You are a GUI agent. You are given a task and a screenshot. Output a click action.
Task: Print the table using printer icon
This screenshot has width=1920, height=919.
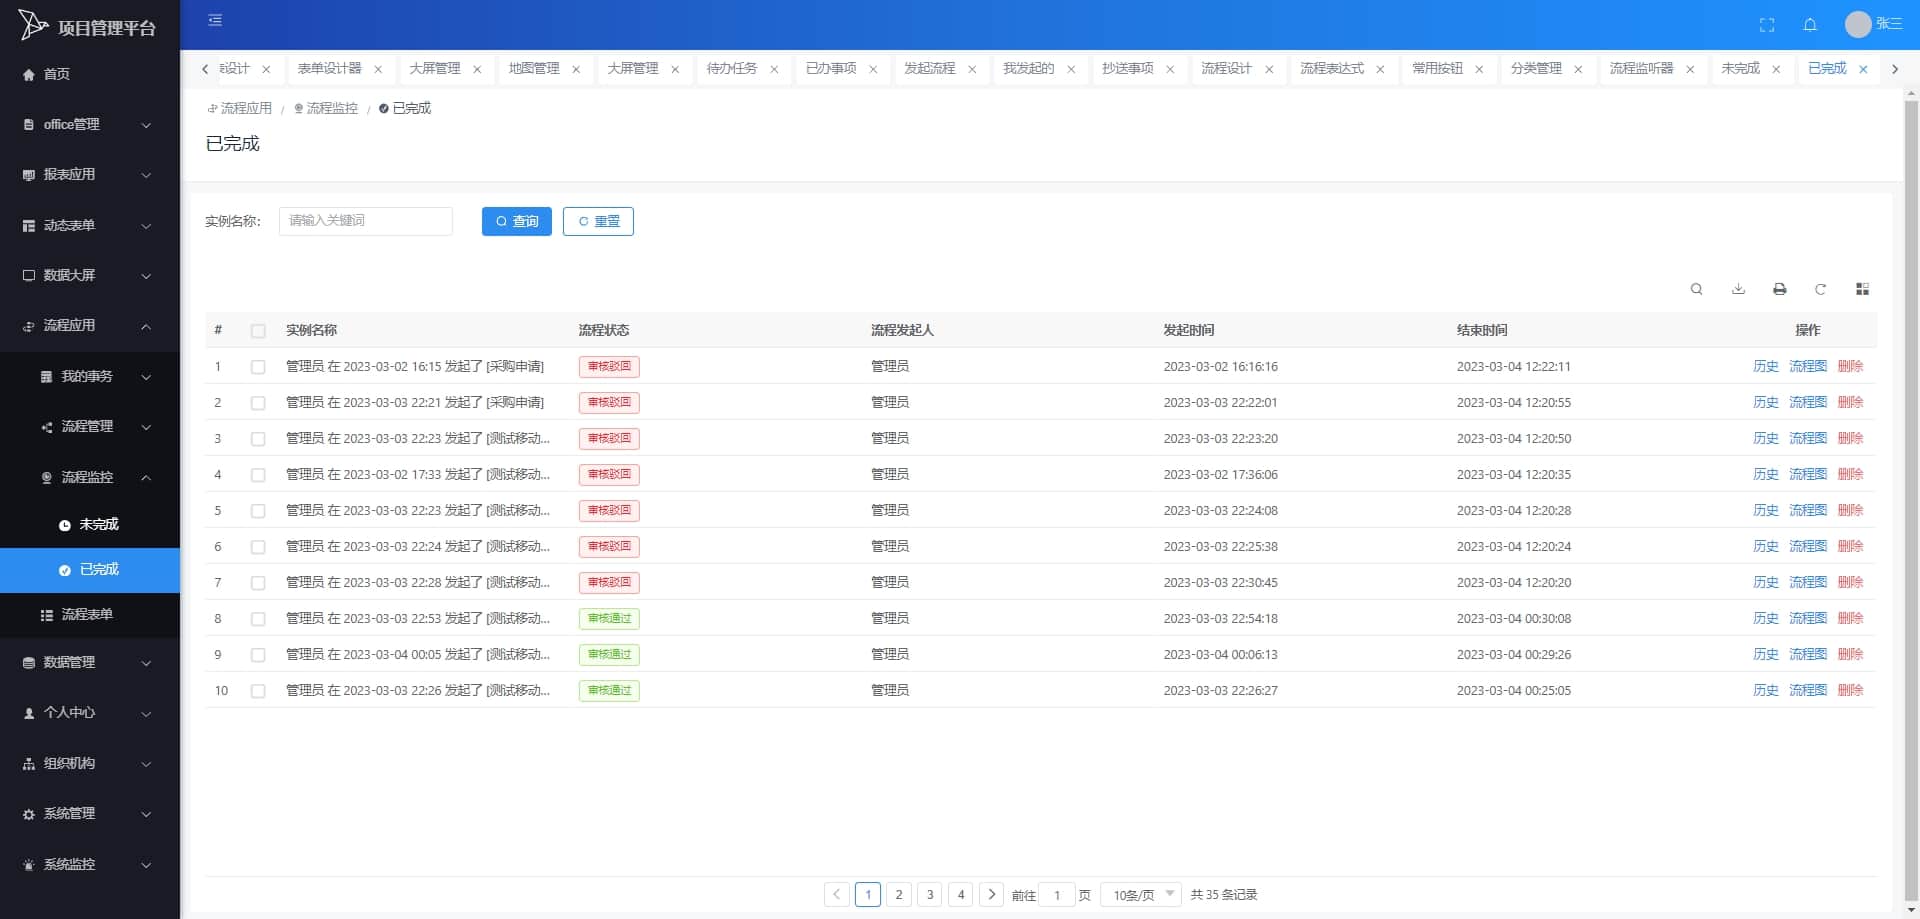(x=1780, y=289)
